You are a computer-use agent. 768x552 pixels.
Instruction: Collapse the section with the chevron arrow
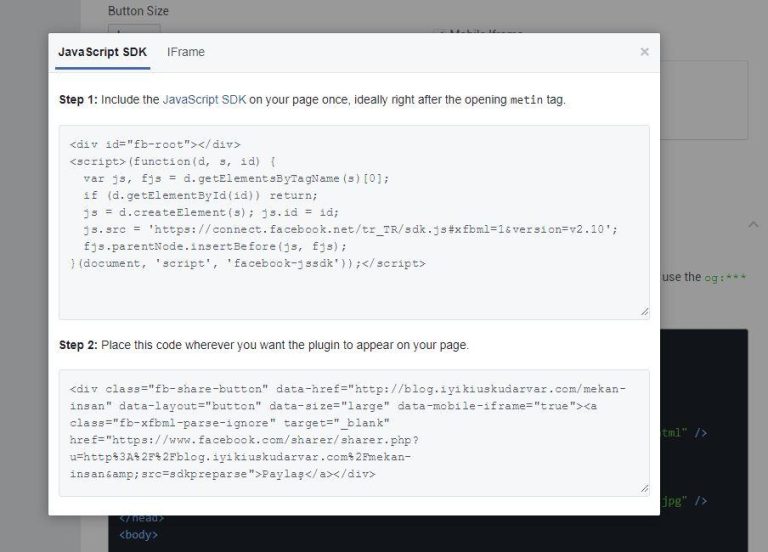(753, 225)
